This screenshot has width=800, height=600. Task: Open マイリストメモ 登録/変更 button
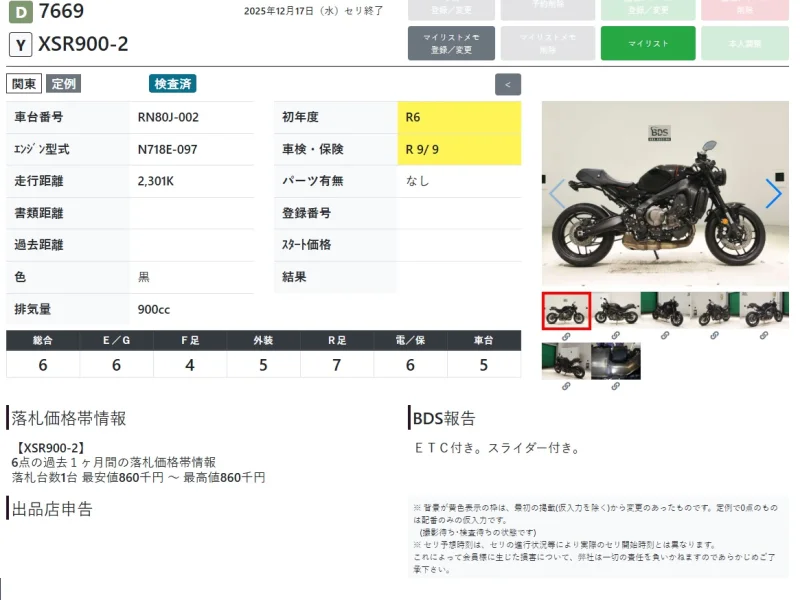(451, 43)
